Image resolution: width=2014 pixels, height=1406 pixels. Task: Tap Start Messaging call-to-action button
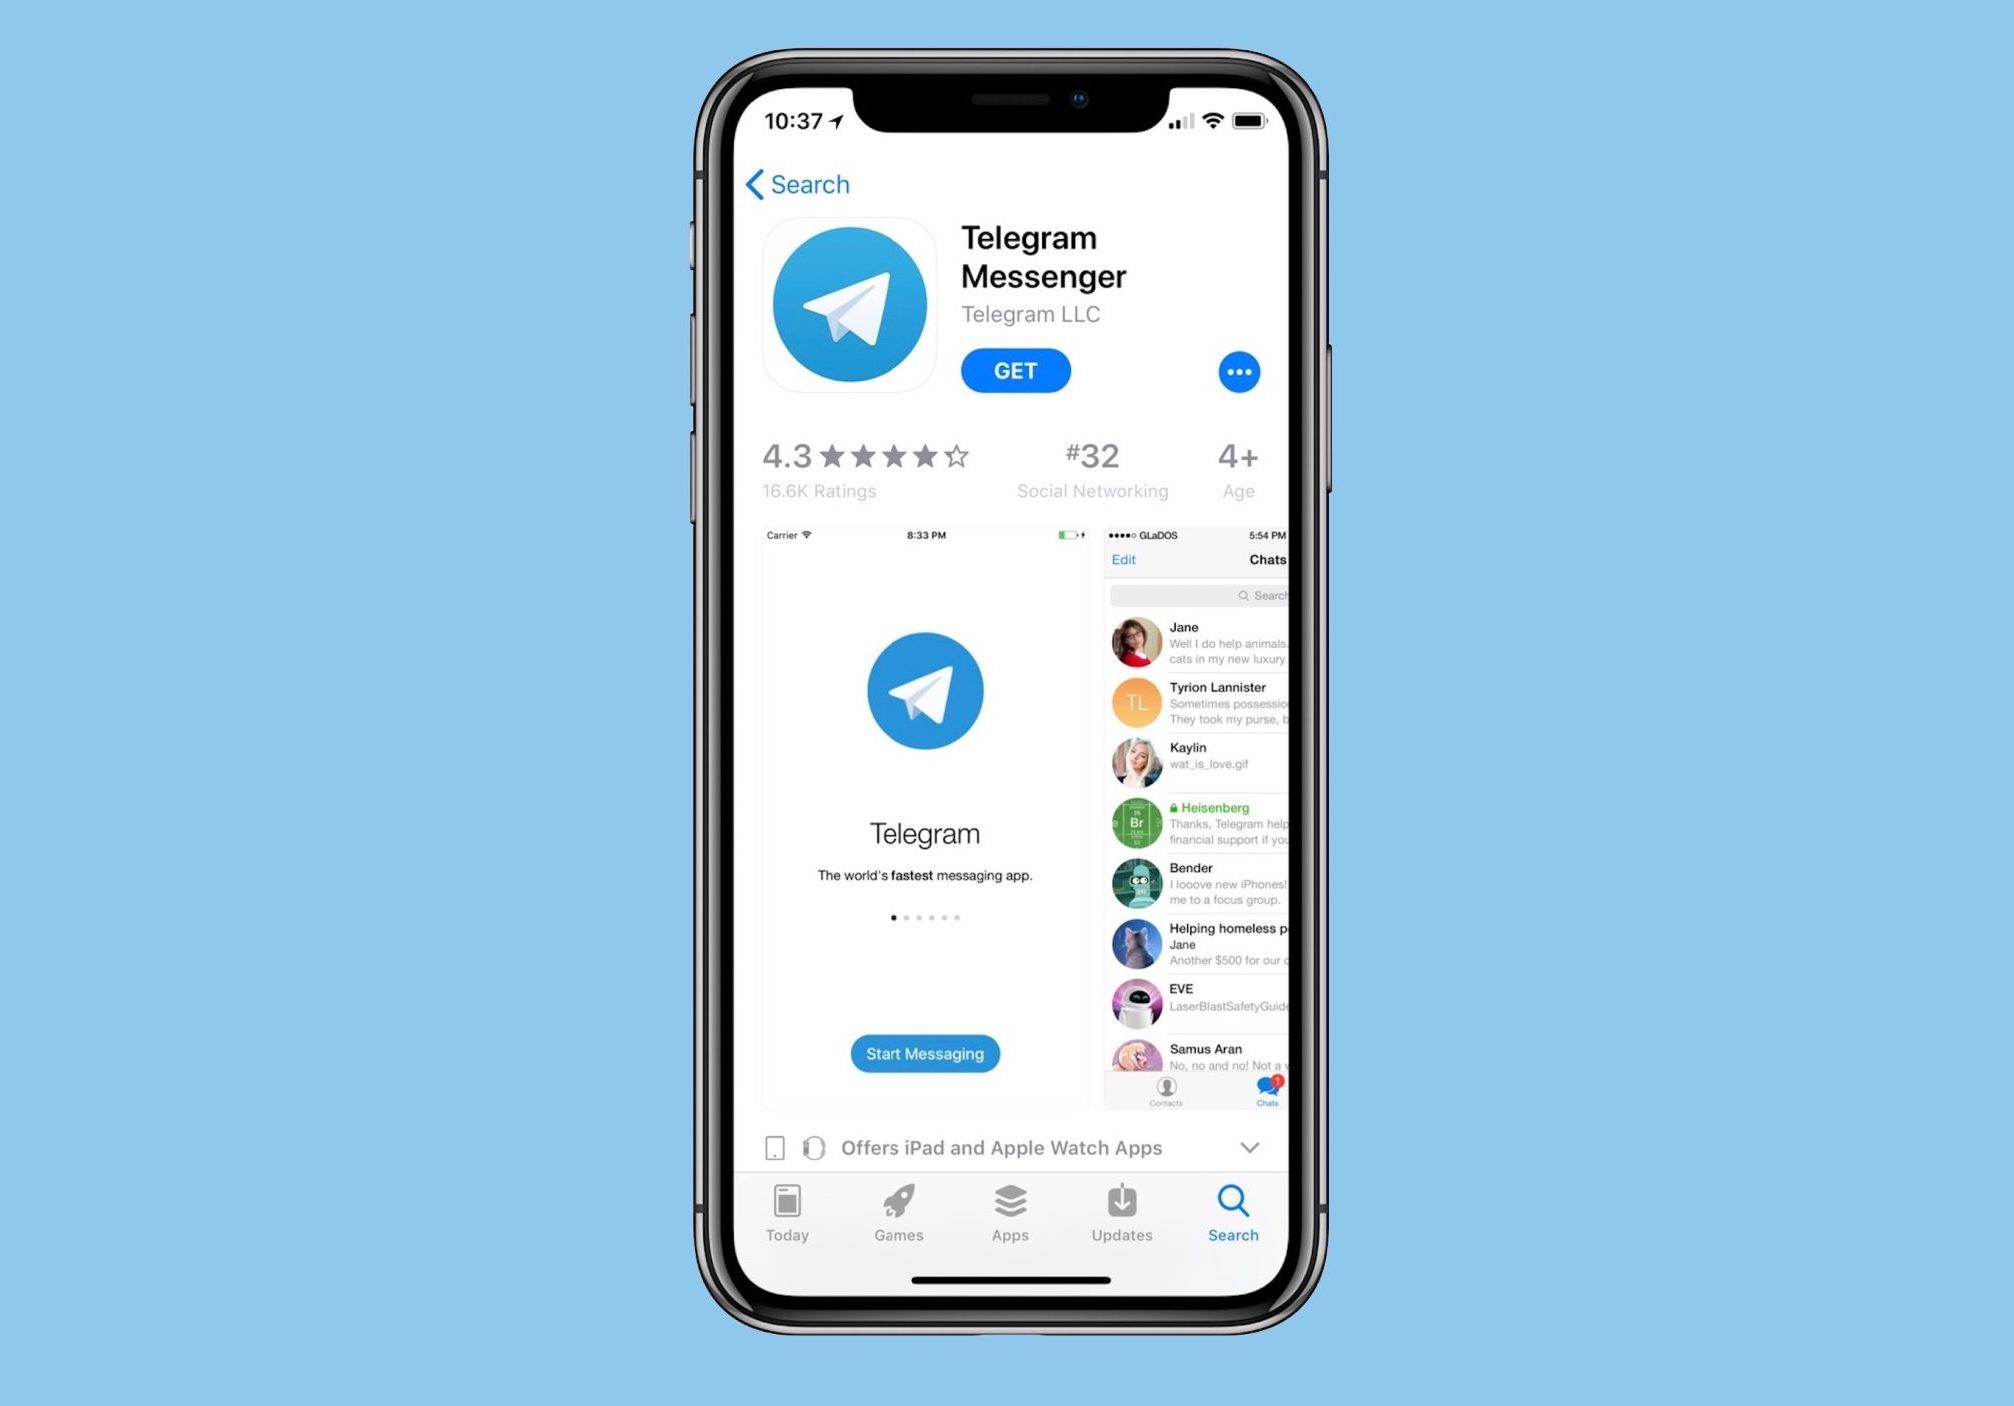tap(924, 1054)
